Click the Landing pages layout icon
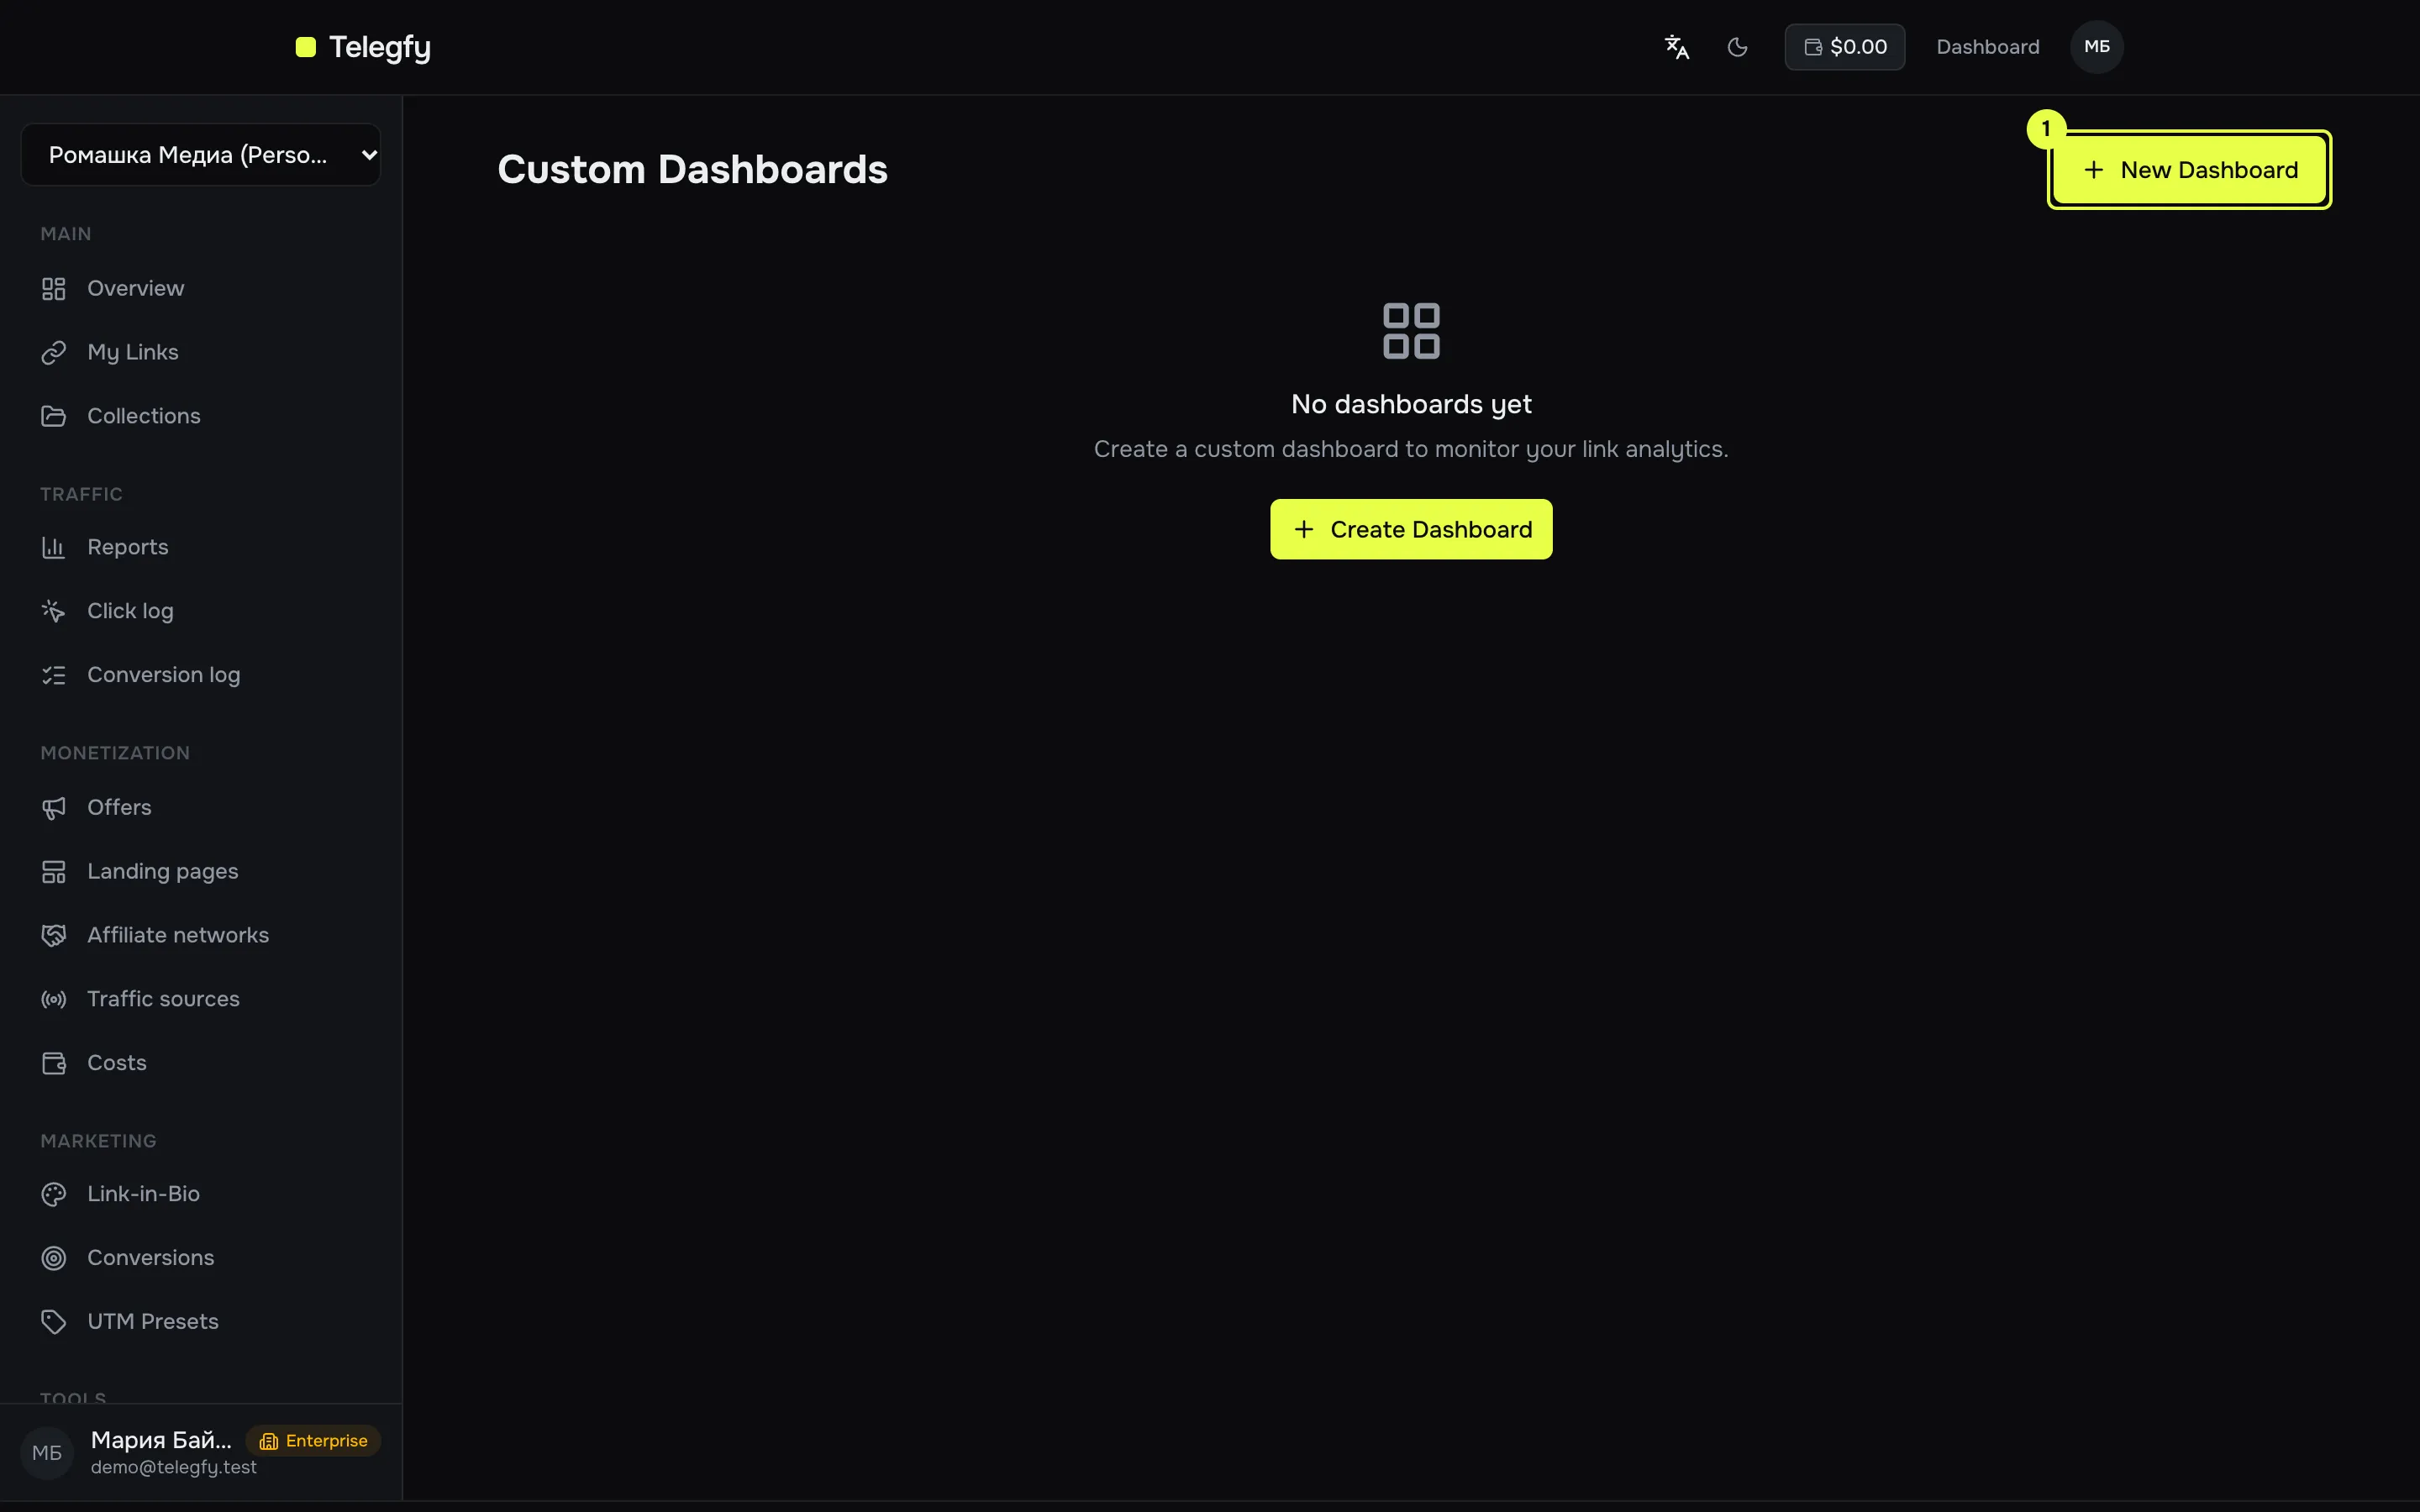This screenshot has height=1512, width=2420. pyautogui.click(x=54, y=872)
